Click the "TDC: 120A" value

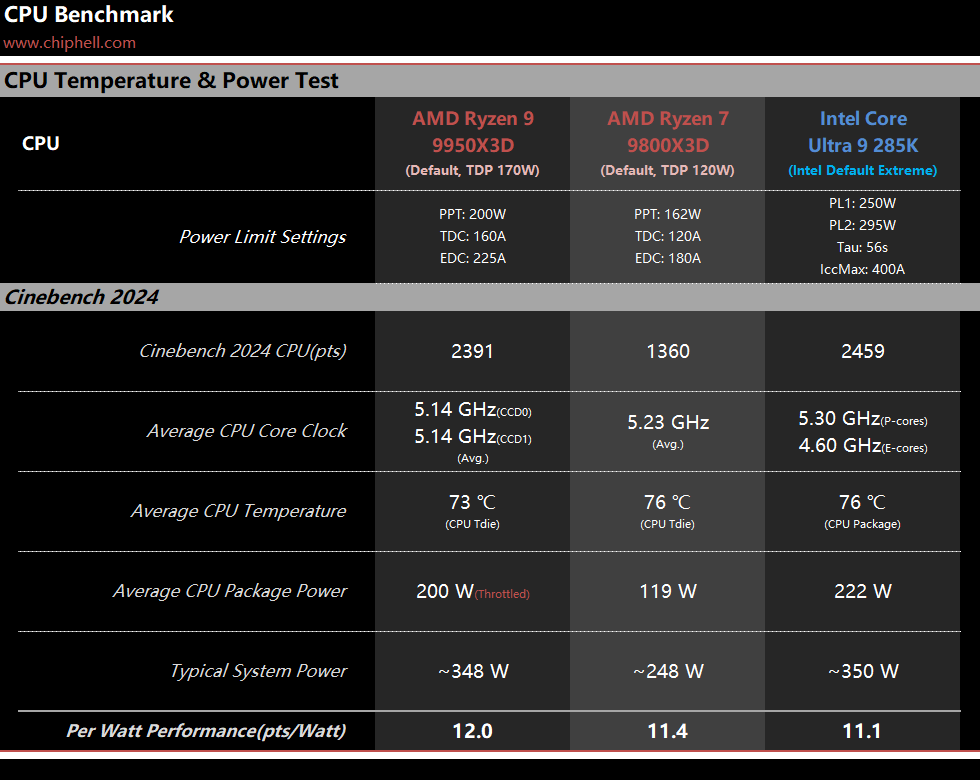click(668, 236)
